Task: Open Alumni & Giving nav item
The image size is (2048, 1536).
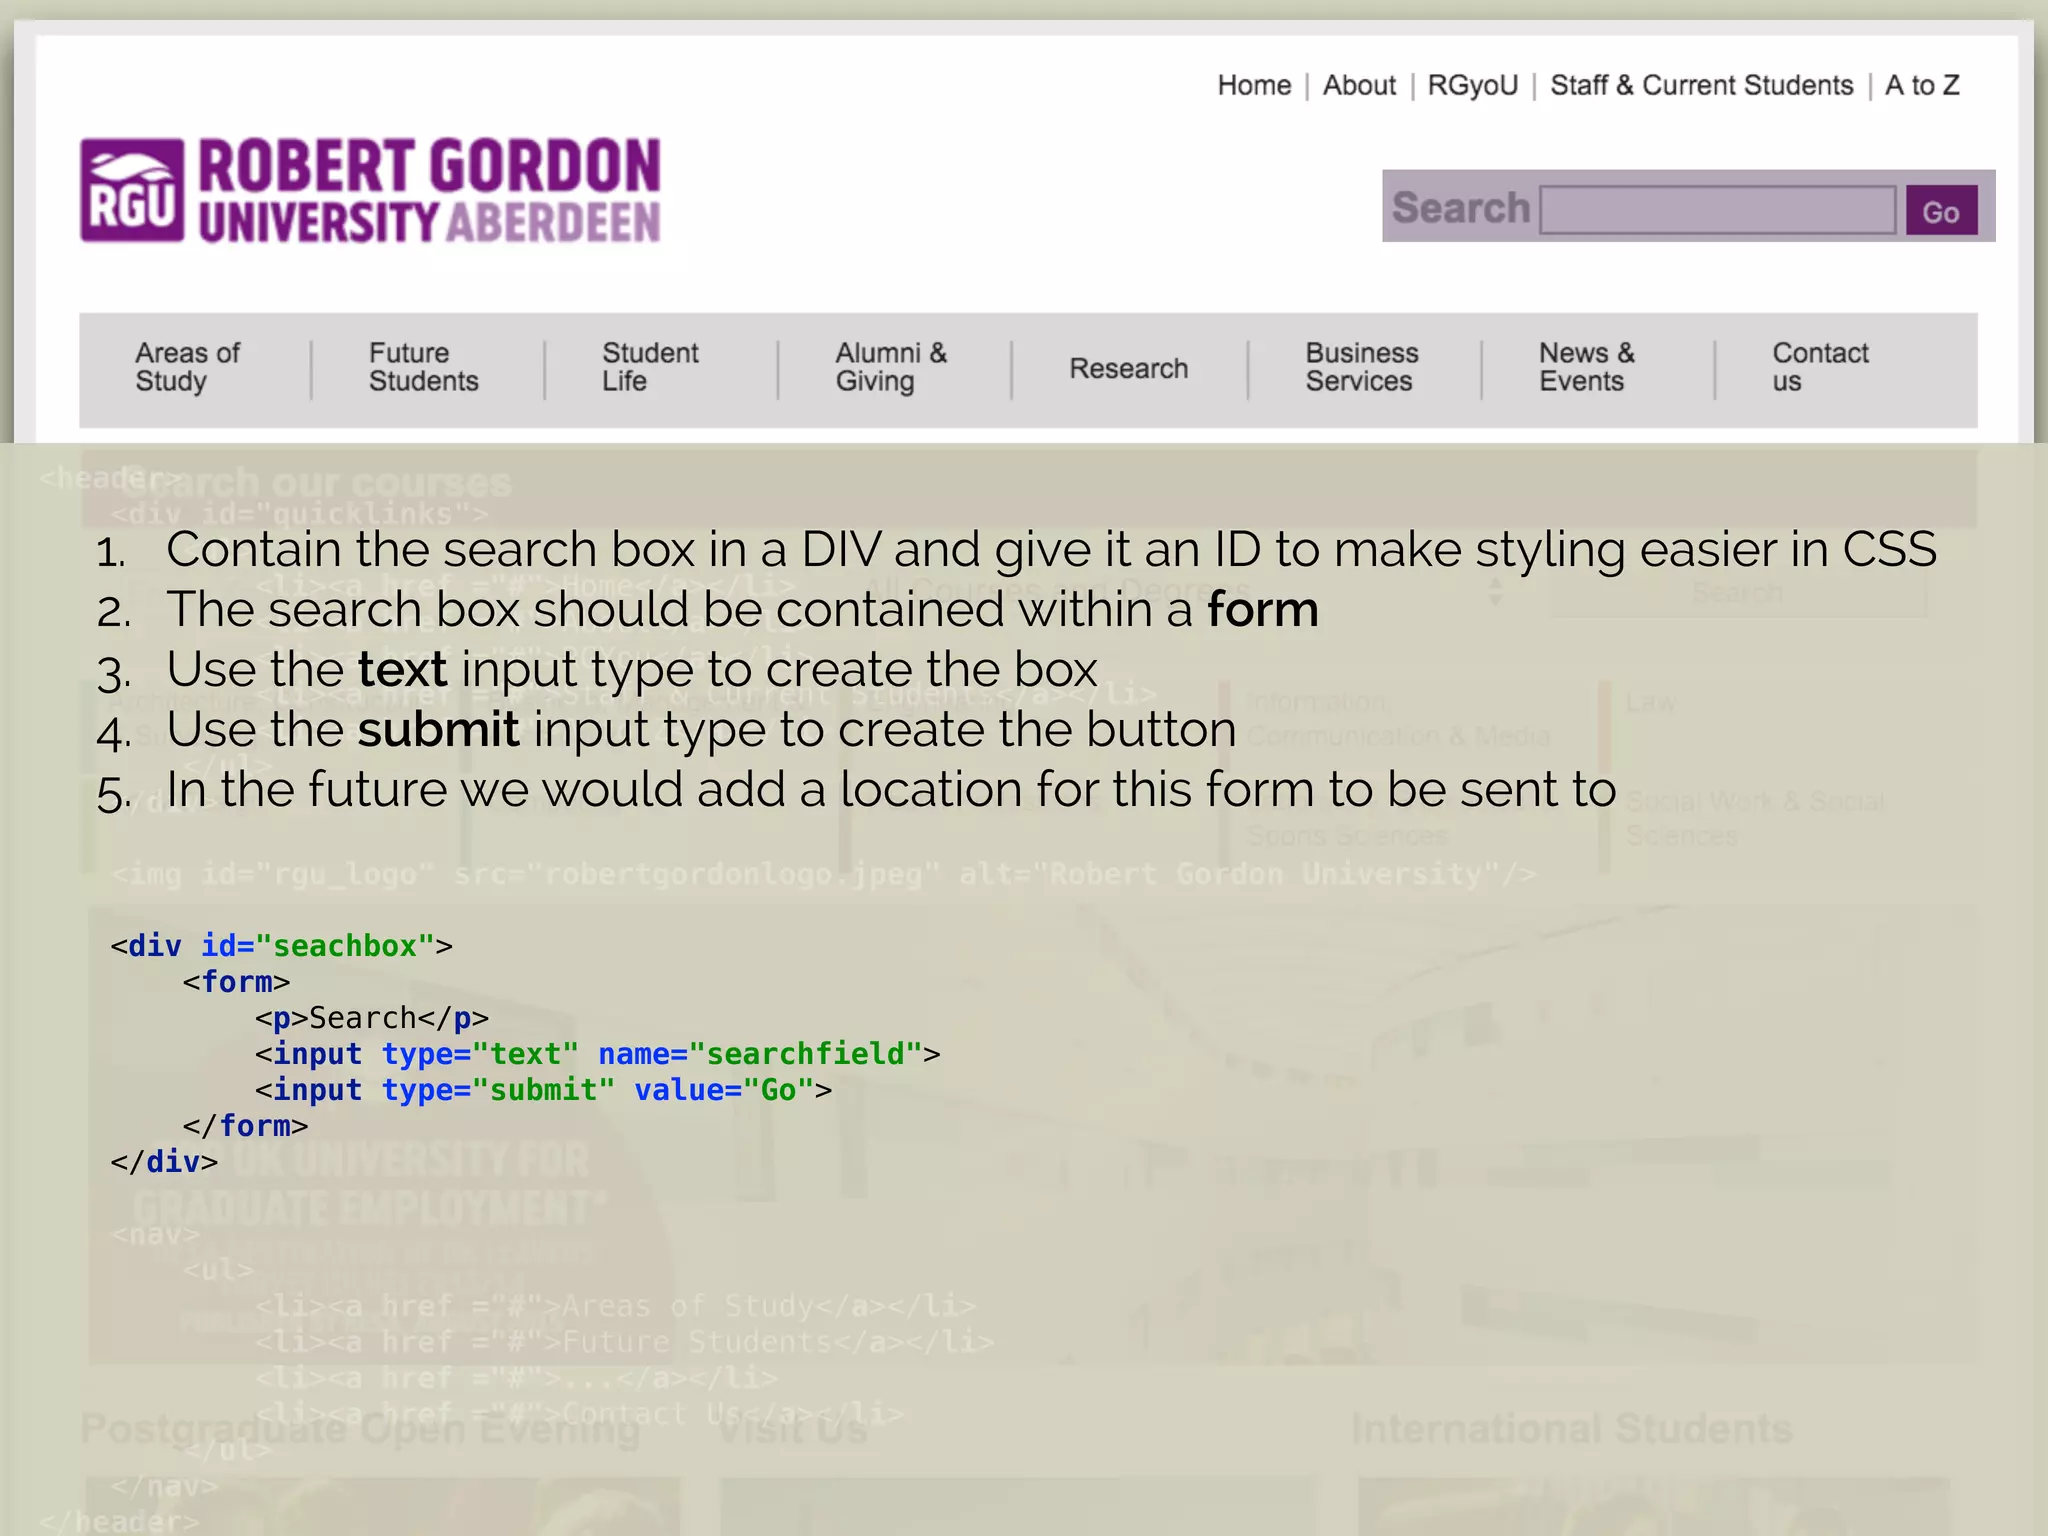Action: point(890,367)
